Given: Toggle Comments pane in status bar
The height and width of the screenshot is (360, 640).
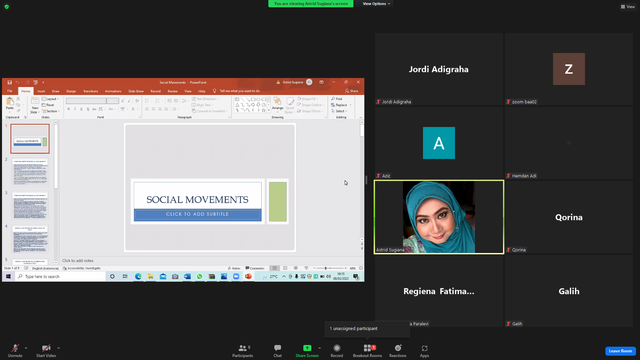Looking at the screenshot, I should [255, 268].
